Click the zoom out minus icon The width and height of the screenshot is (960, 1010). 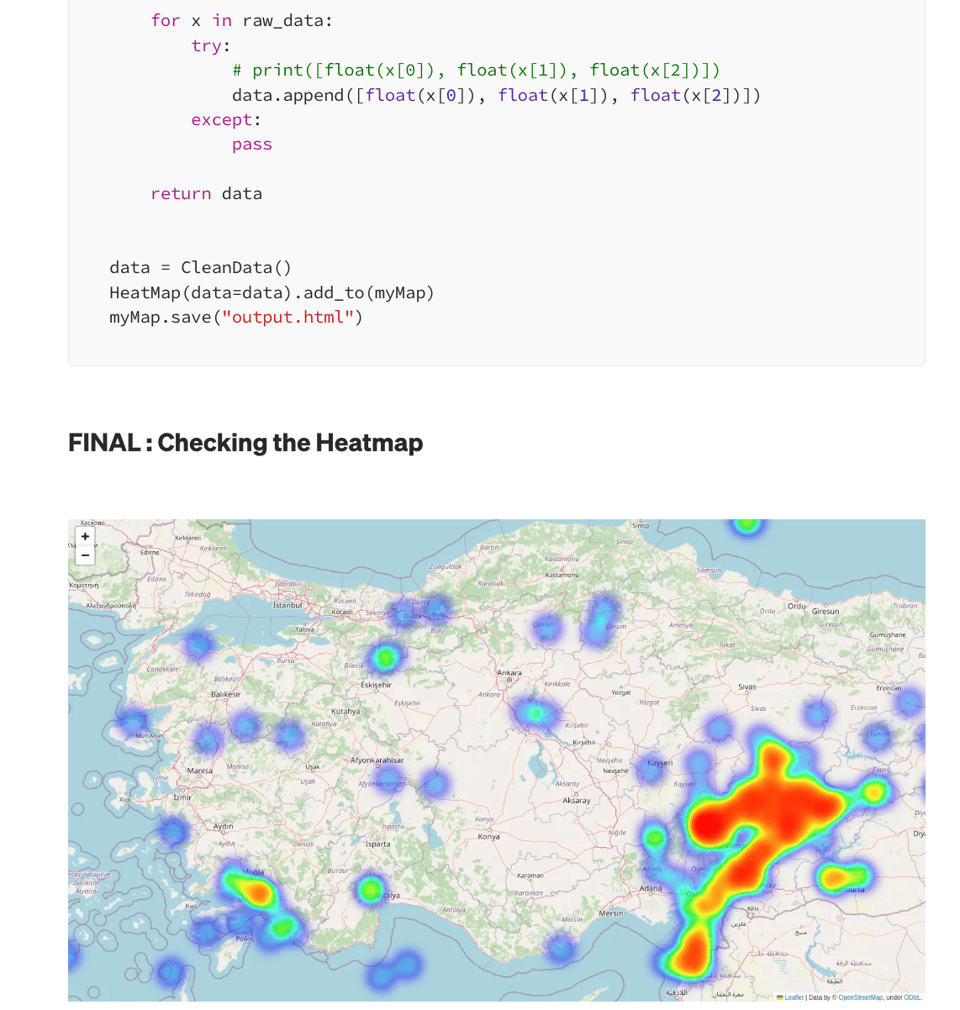(85, 553)
